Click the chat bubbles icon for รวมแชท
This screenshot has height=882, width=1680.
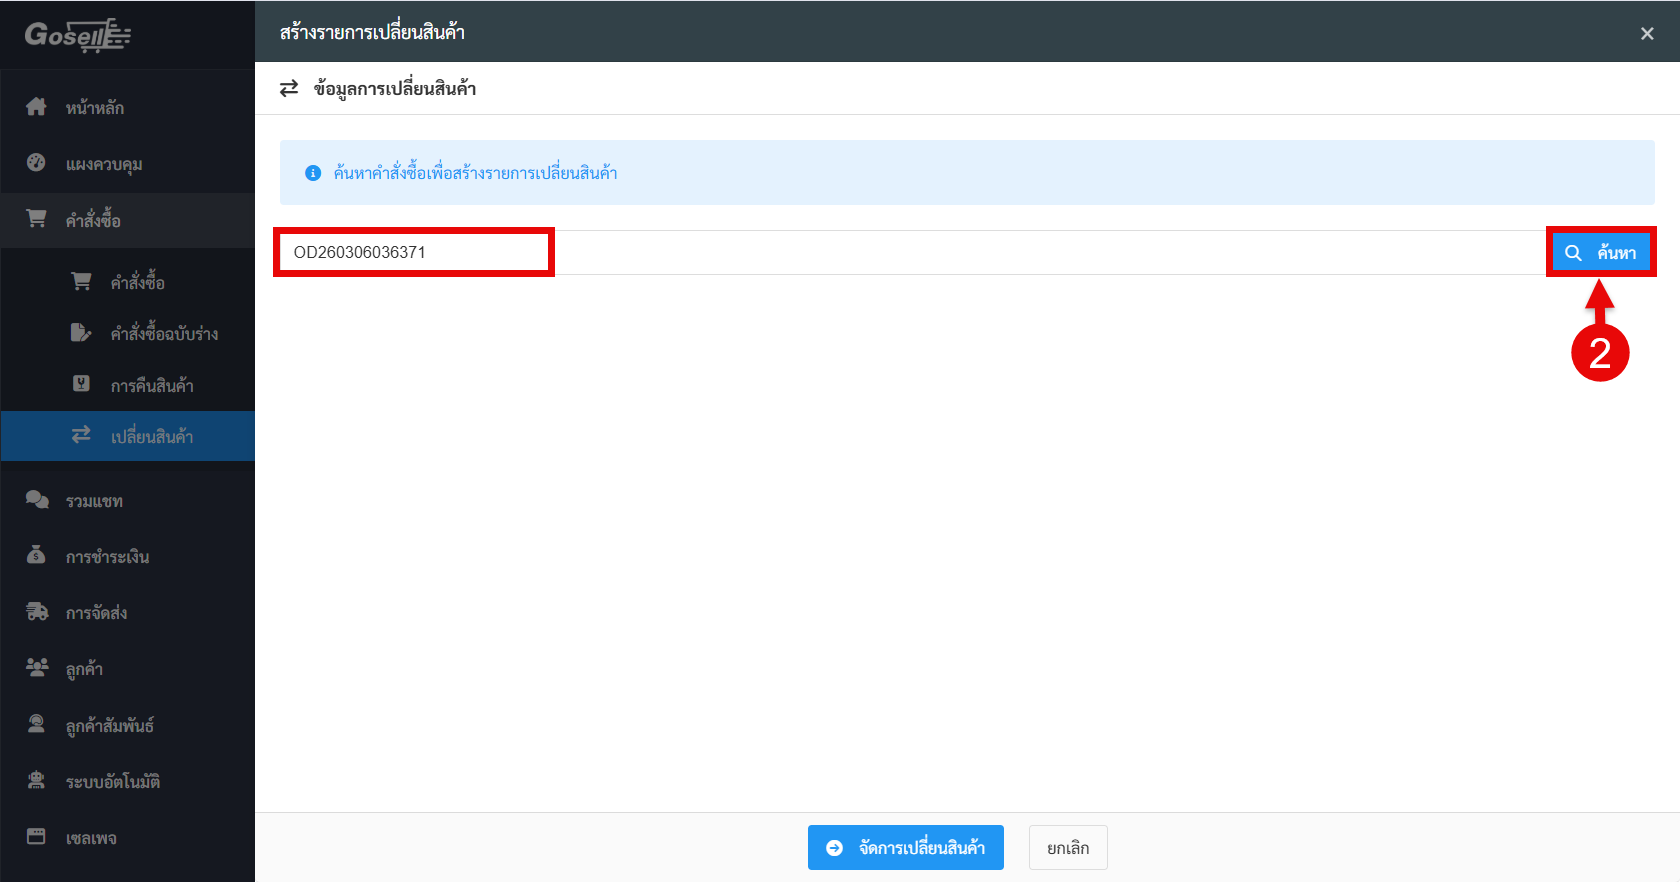(x=36, y=500)
